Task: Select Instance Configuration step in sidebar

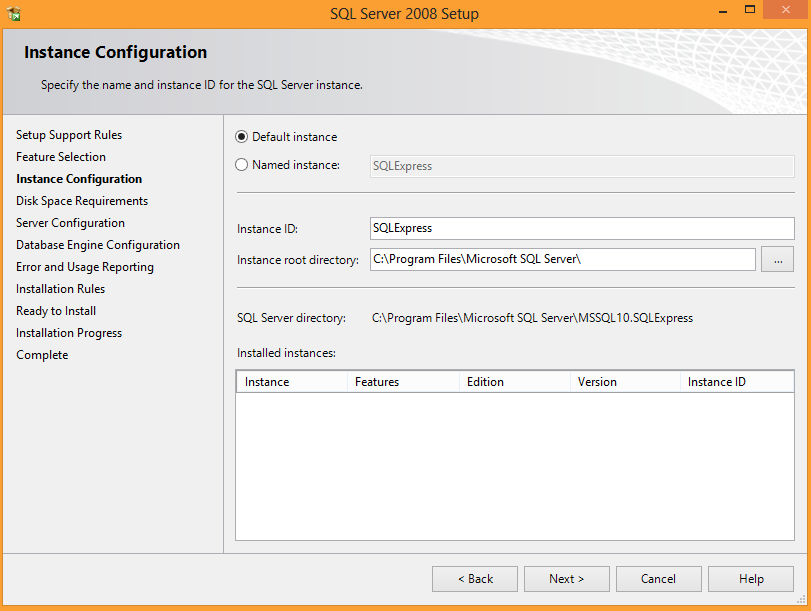Action: [79, 179]
